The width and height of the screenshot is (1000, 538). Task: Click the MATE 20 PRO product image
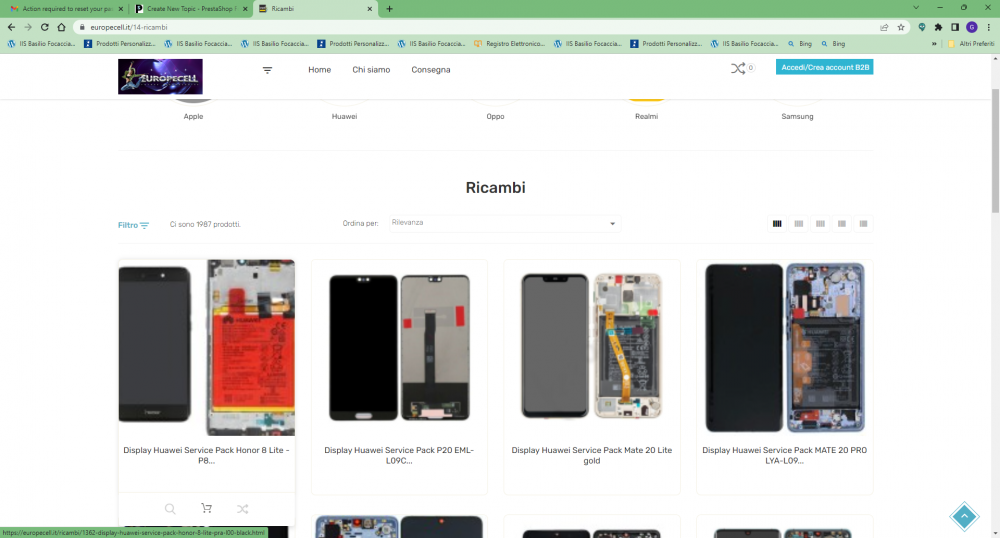click(x=784, y=347)
